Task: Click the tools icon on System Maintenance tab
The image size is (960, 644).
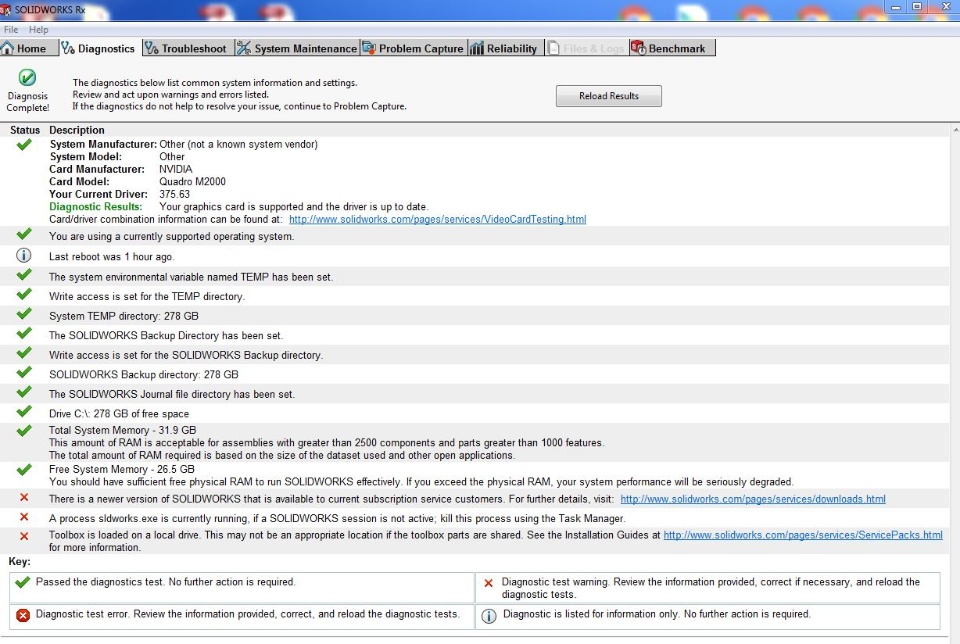Action: pos(244,48)
